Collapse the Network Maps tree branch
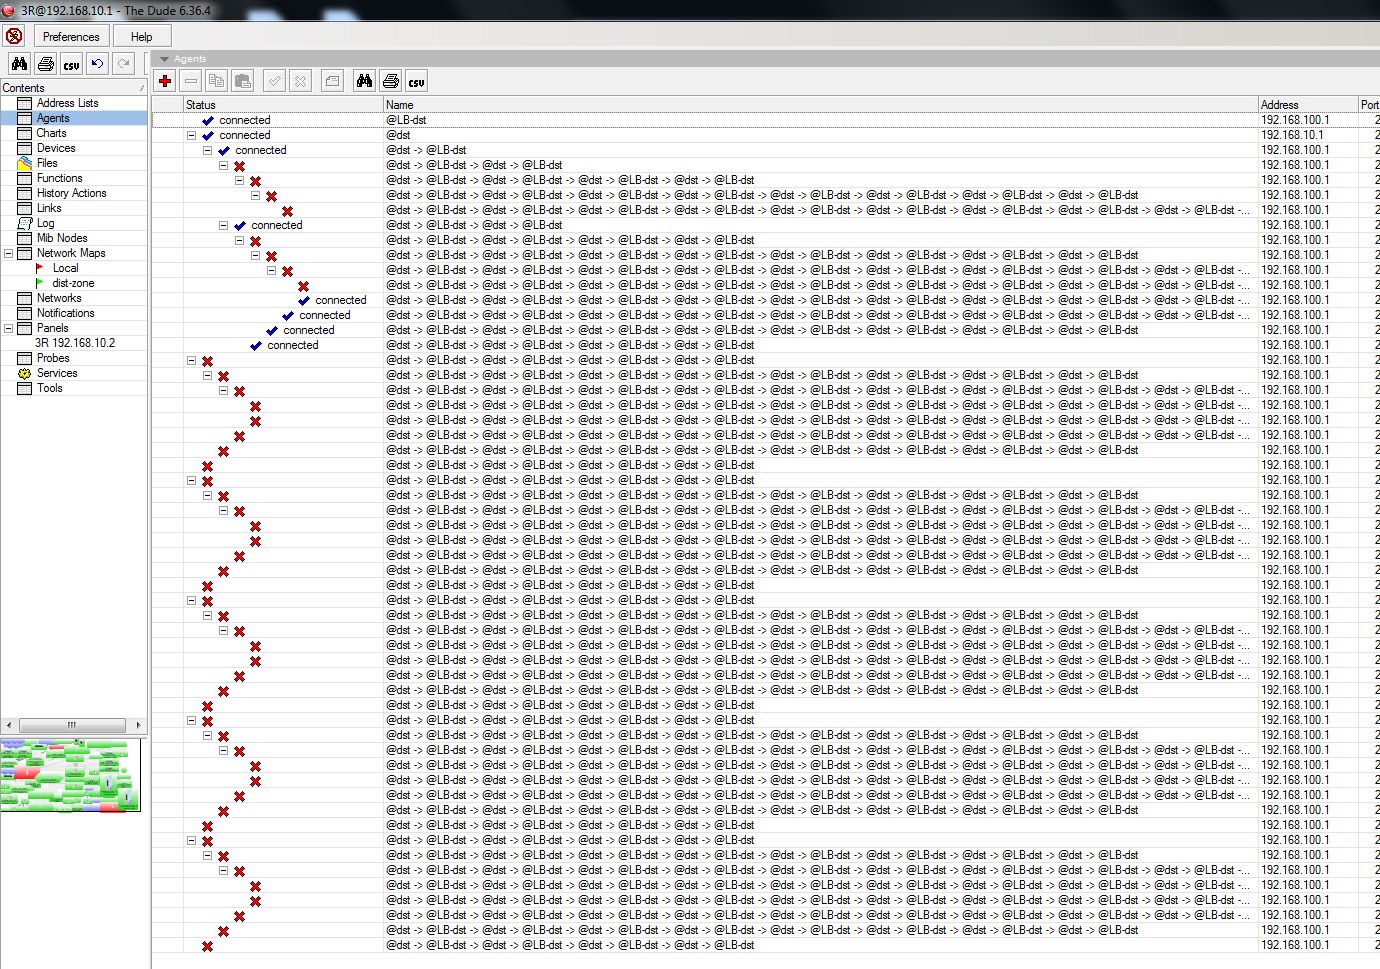Screen dimensions: 1380x969 coord(7,252)
